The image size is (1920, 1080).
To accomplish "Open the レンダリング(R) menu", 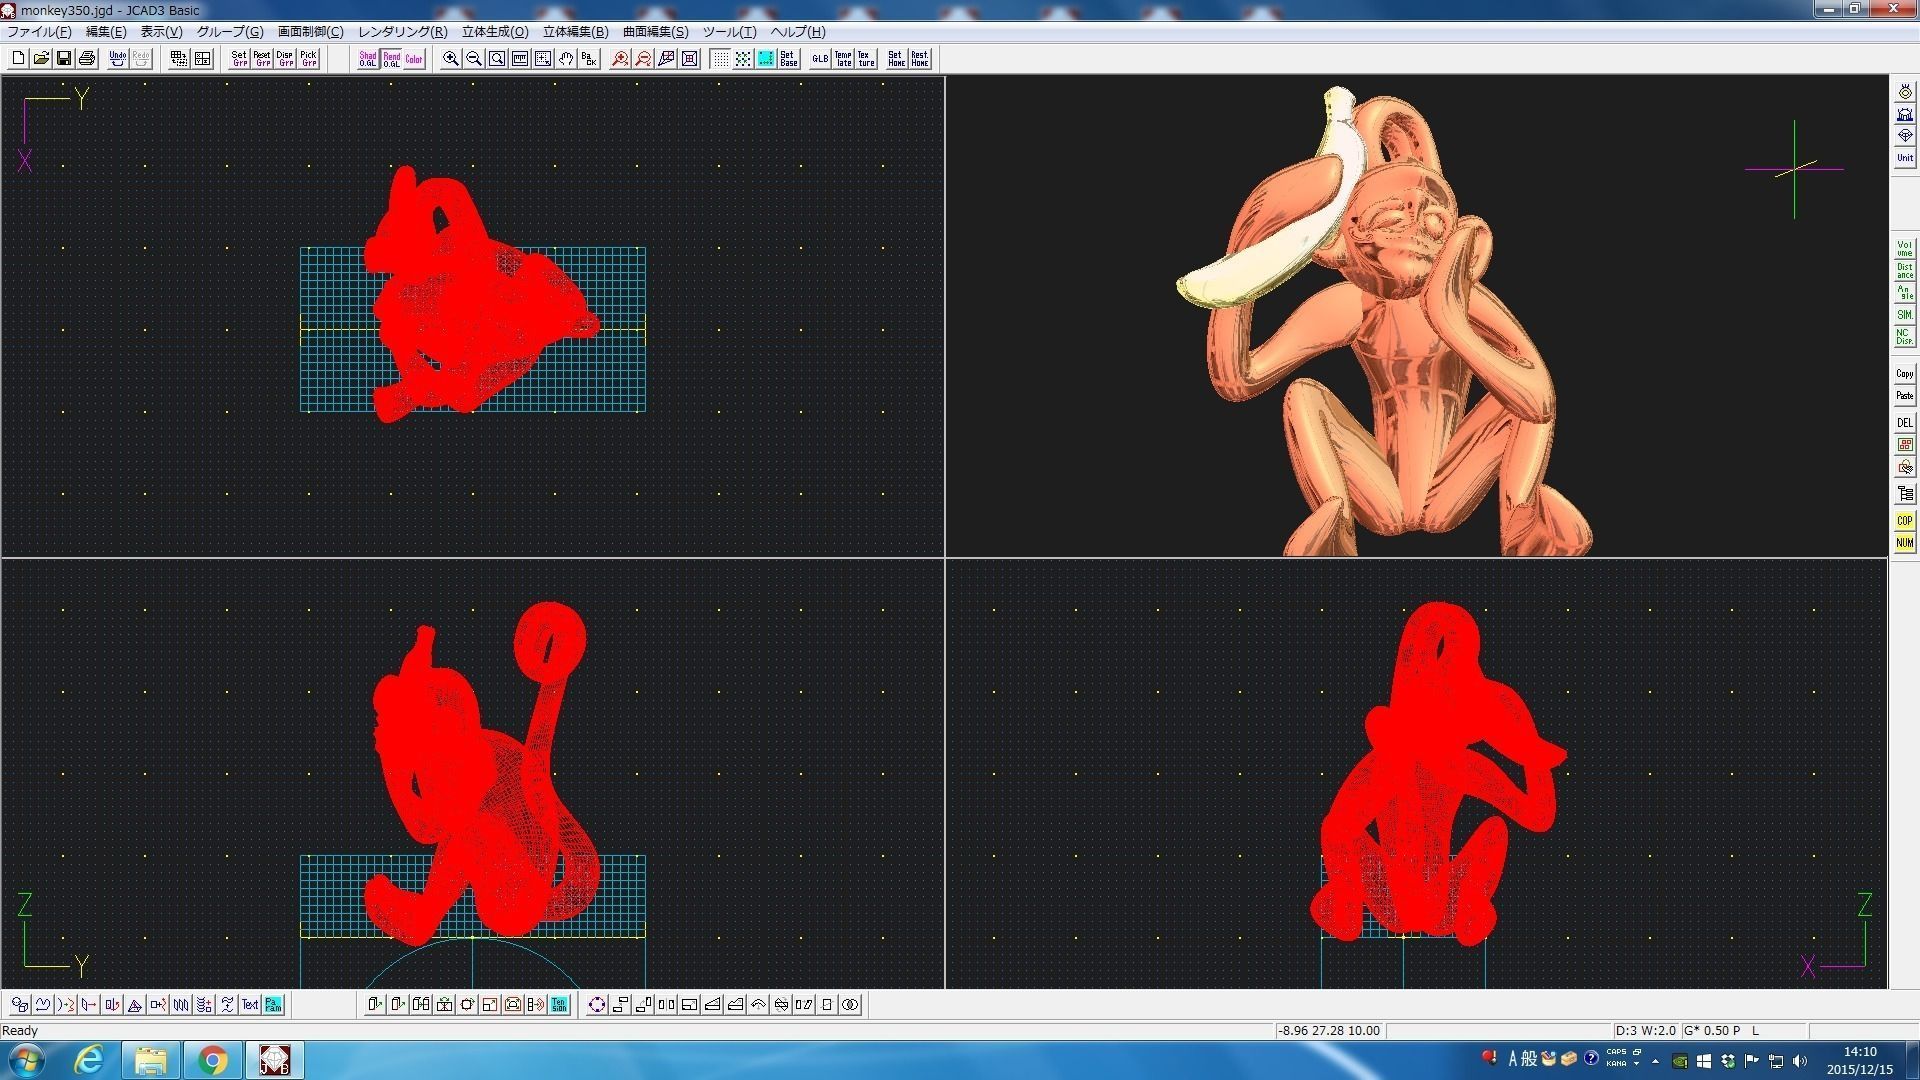I will 403,32.
